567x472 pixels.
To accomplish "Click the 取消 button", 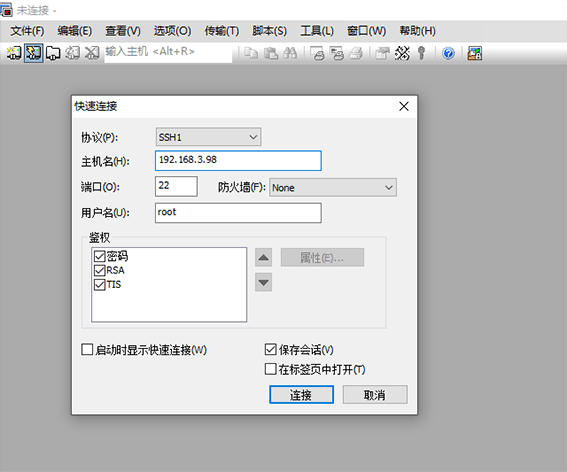I will [x=375, y=395].
